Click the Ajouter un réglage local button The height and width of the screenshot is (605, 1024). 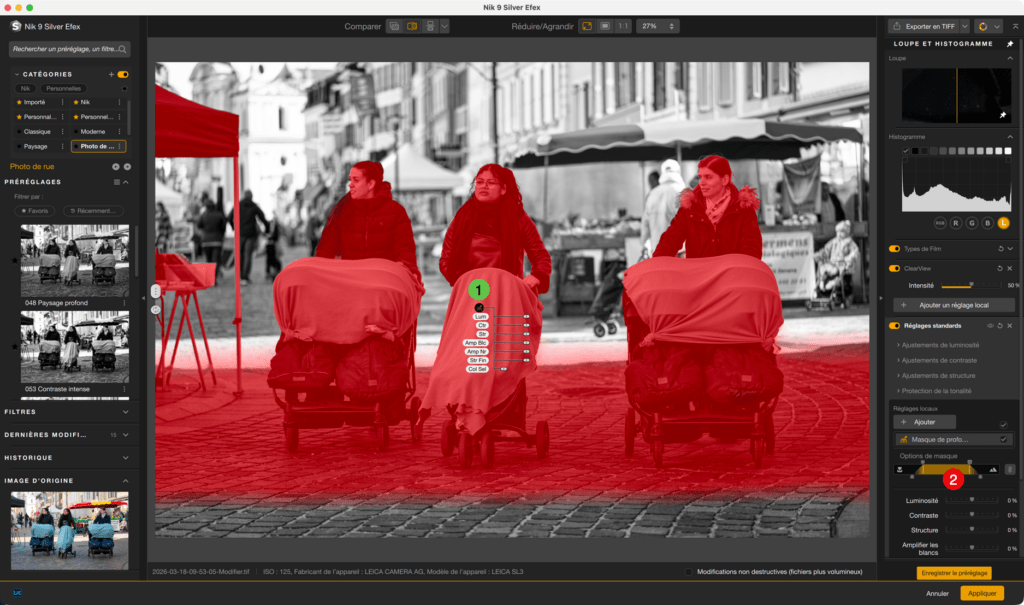[955, 305]
